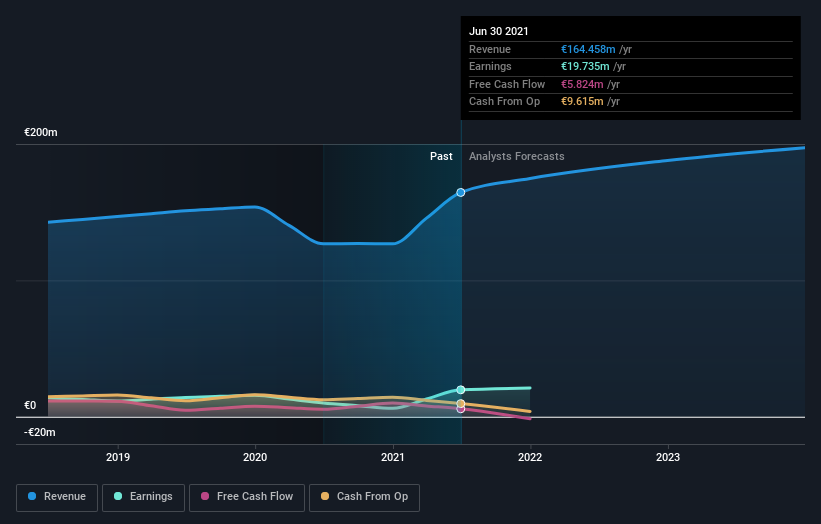Viewport: 821px width, 524px height.
Task: Click the €164.458m revenue value
Action: coord(588,49)
